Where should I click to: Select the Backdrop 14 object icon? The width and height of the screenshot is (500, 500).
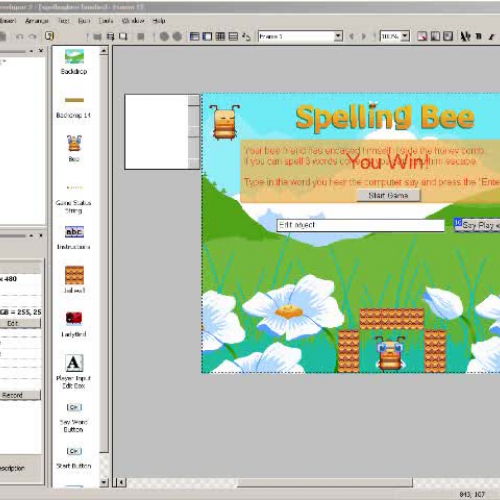click(74, 100)
